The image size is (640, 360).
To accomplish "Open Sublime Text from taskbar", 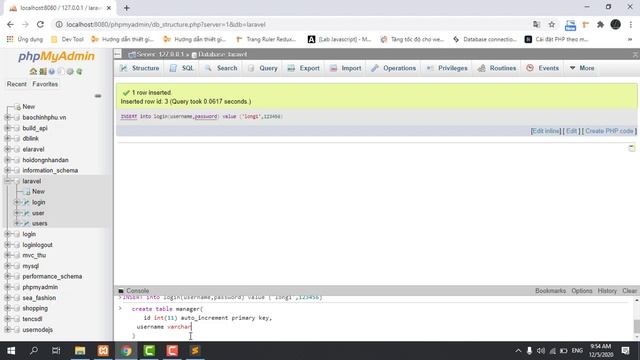I will coord(195,351).
